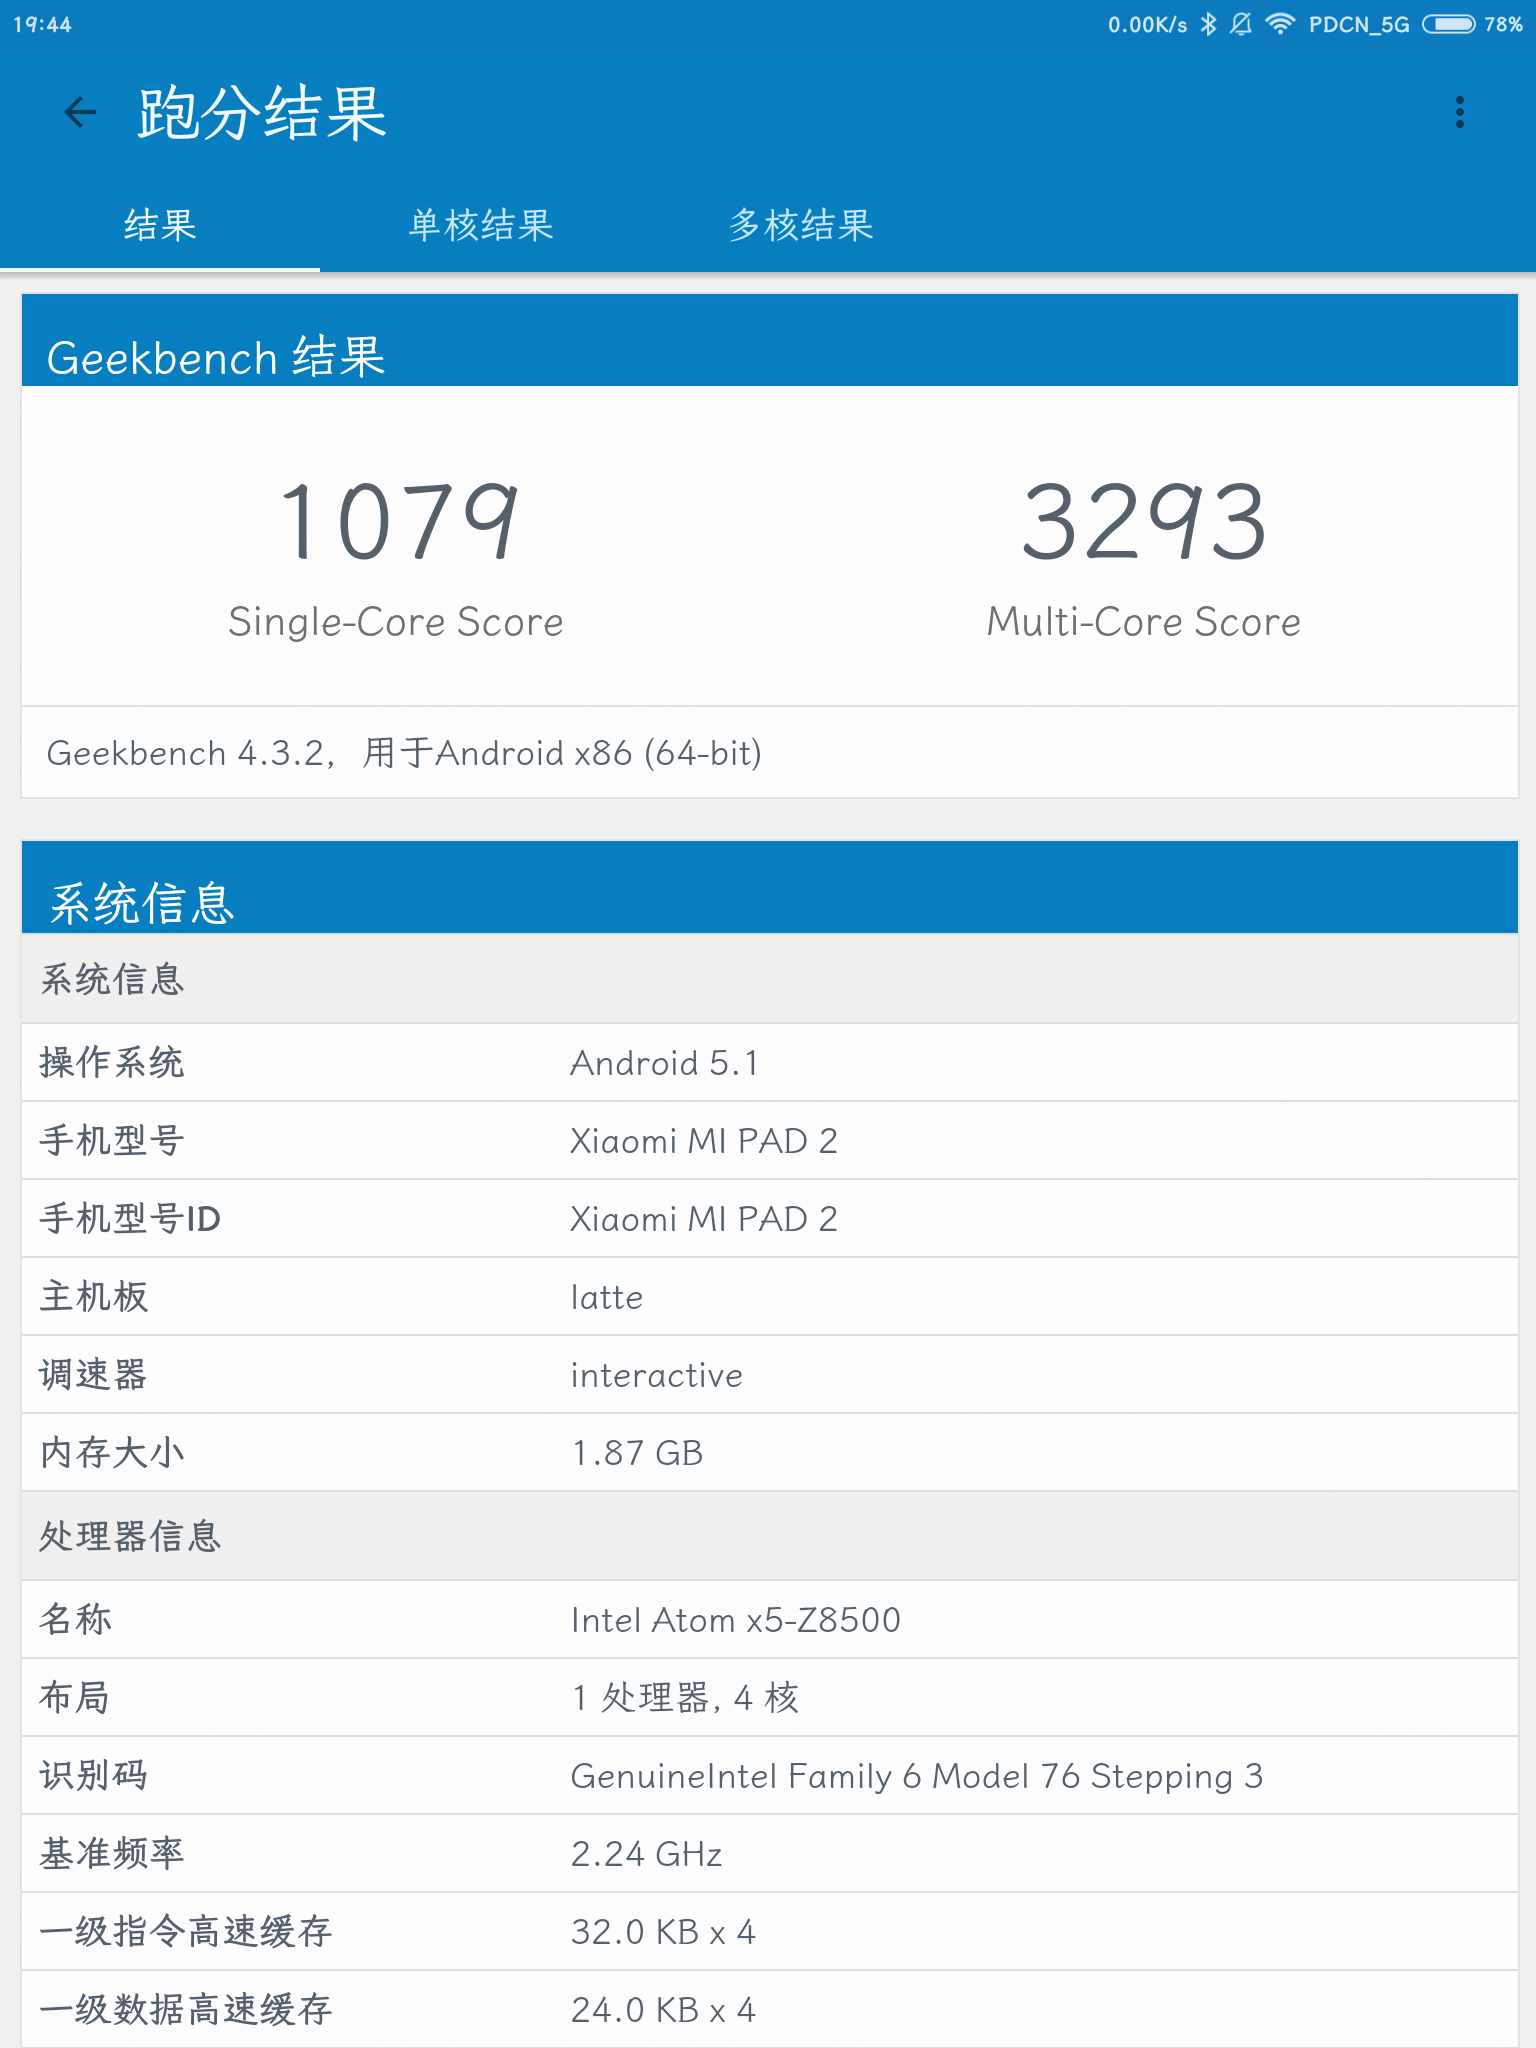1536x2048 pixels.
Task: Tap the 2.24 GHz base frequency
Action: (x=647, y=1854)
